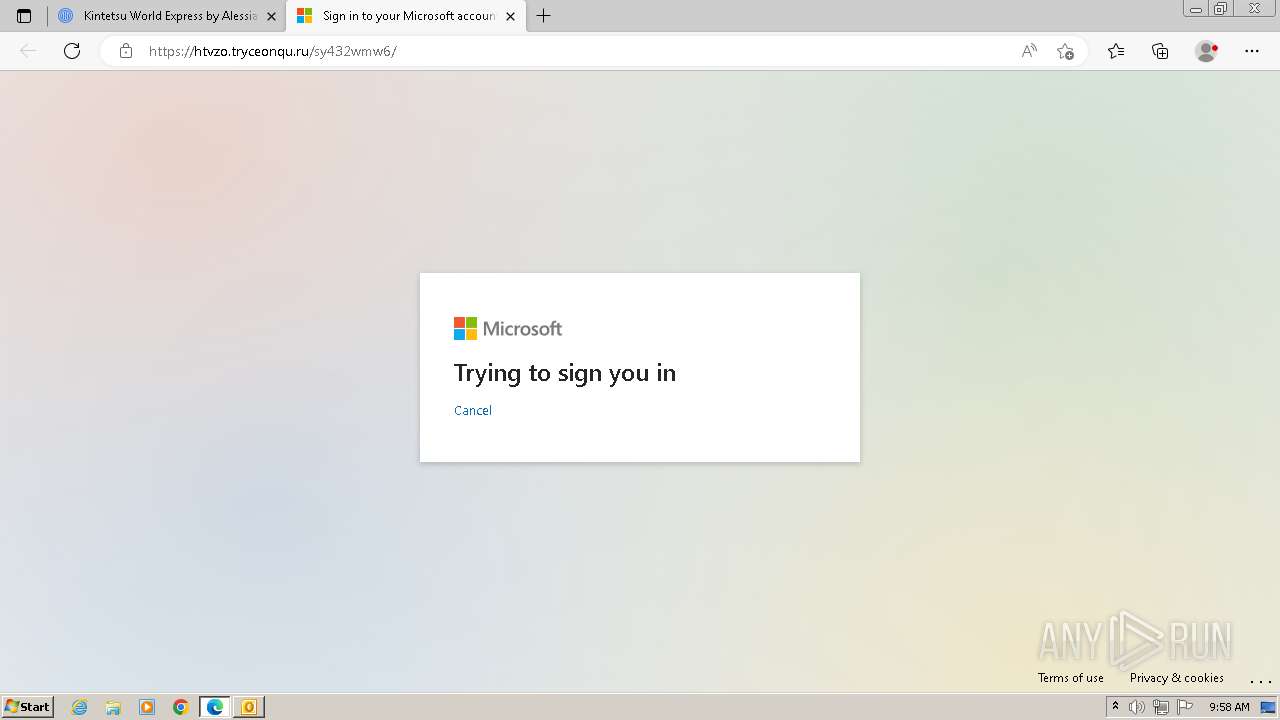Viewport: 1280px width, 720px height.
Task: Click Cancel on the sign-in dialog
Action: (473, 410)
